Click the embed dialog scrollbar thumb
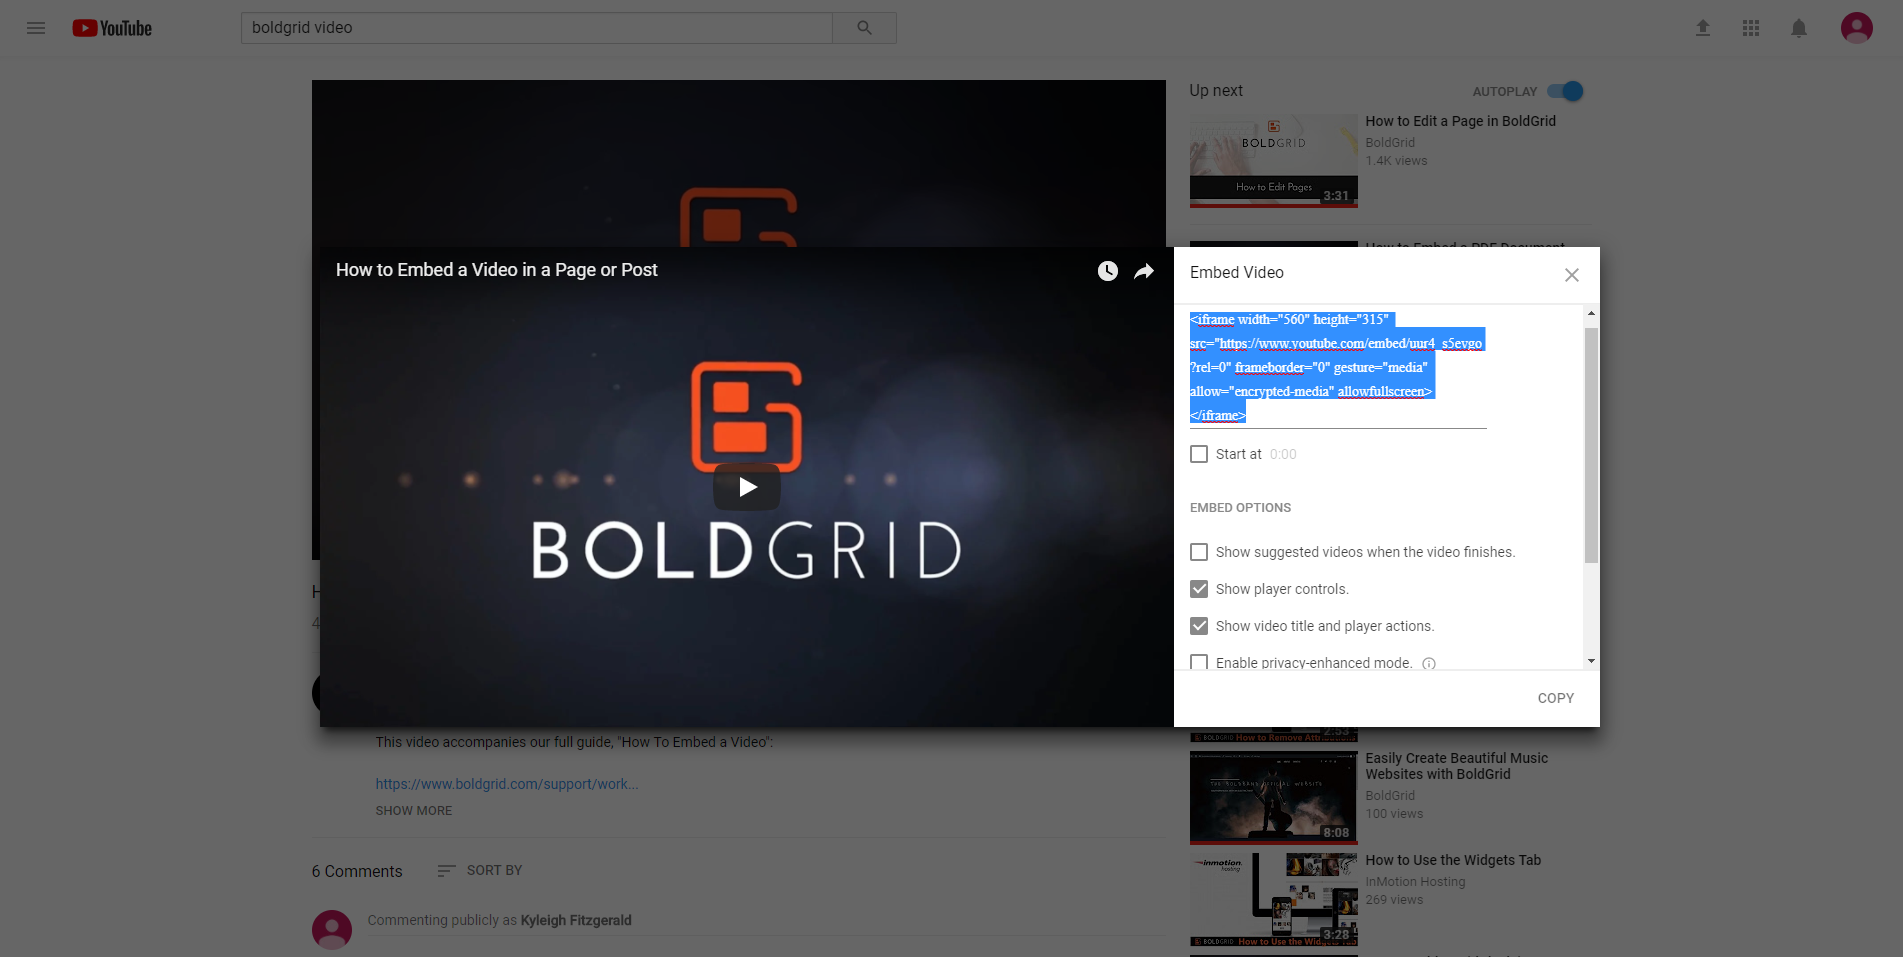This screenshot has width=1903, height=957. pyautogui.click(x=1591, y=445)
